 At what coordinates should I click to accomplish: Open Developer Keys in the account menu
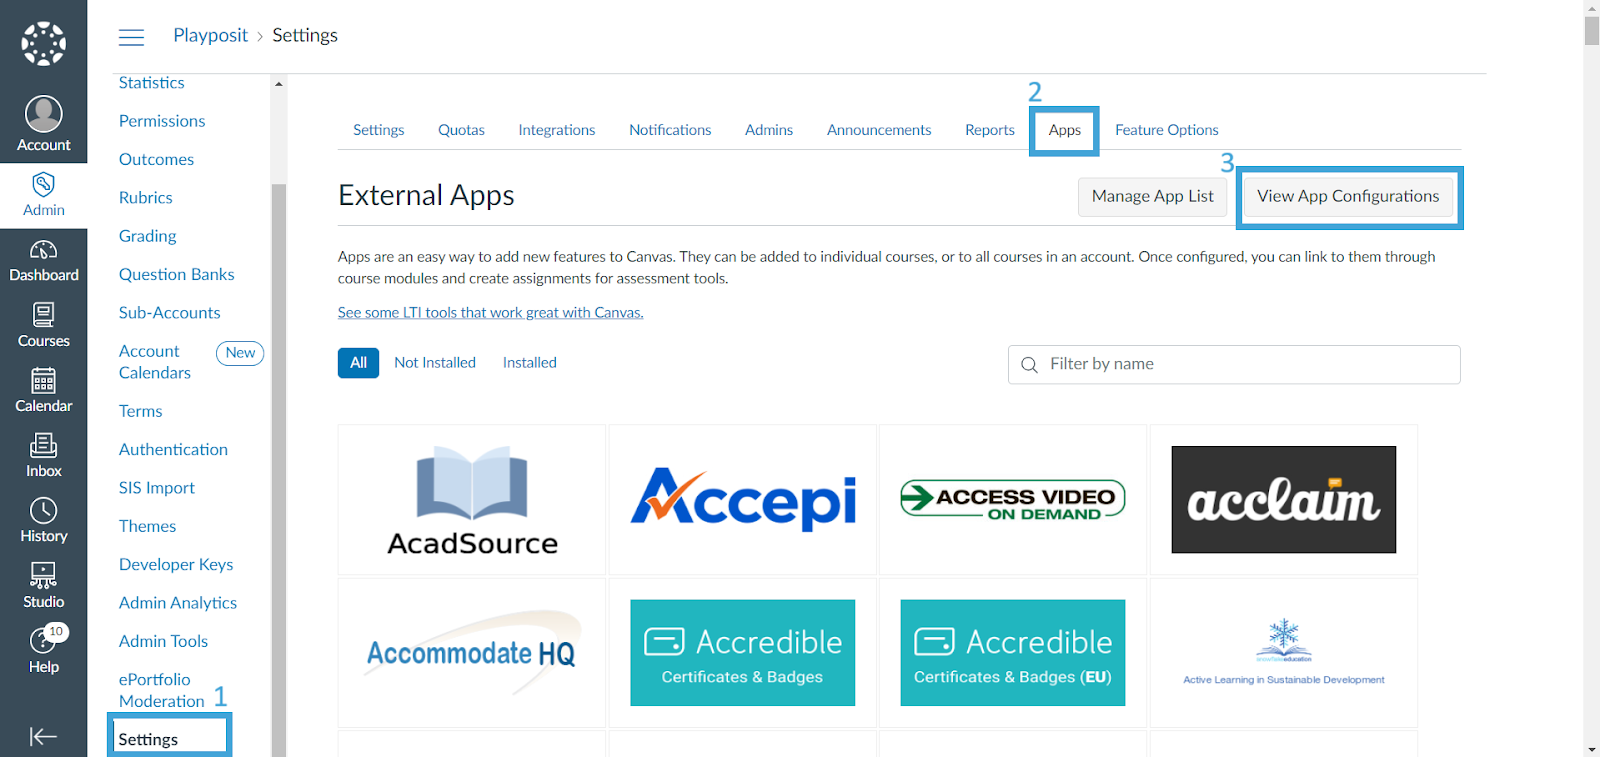click(176, 565)
